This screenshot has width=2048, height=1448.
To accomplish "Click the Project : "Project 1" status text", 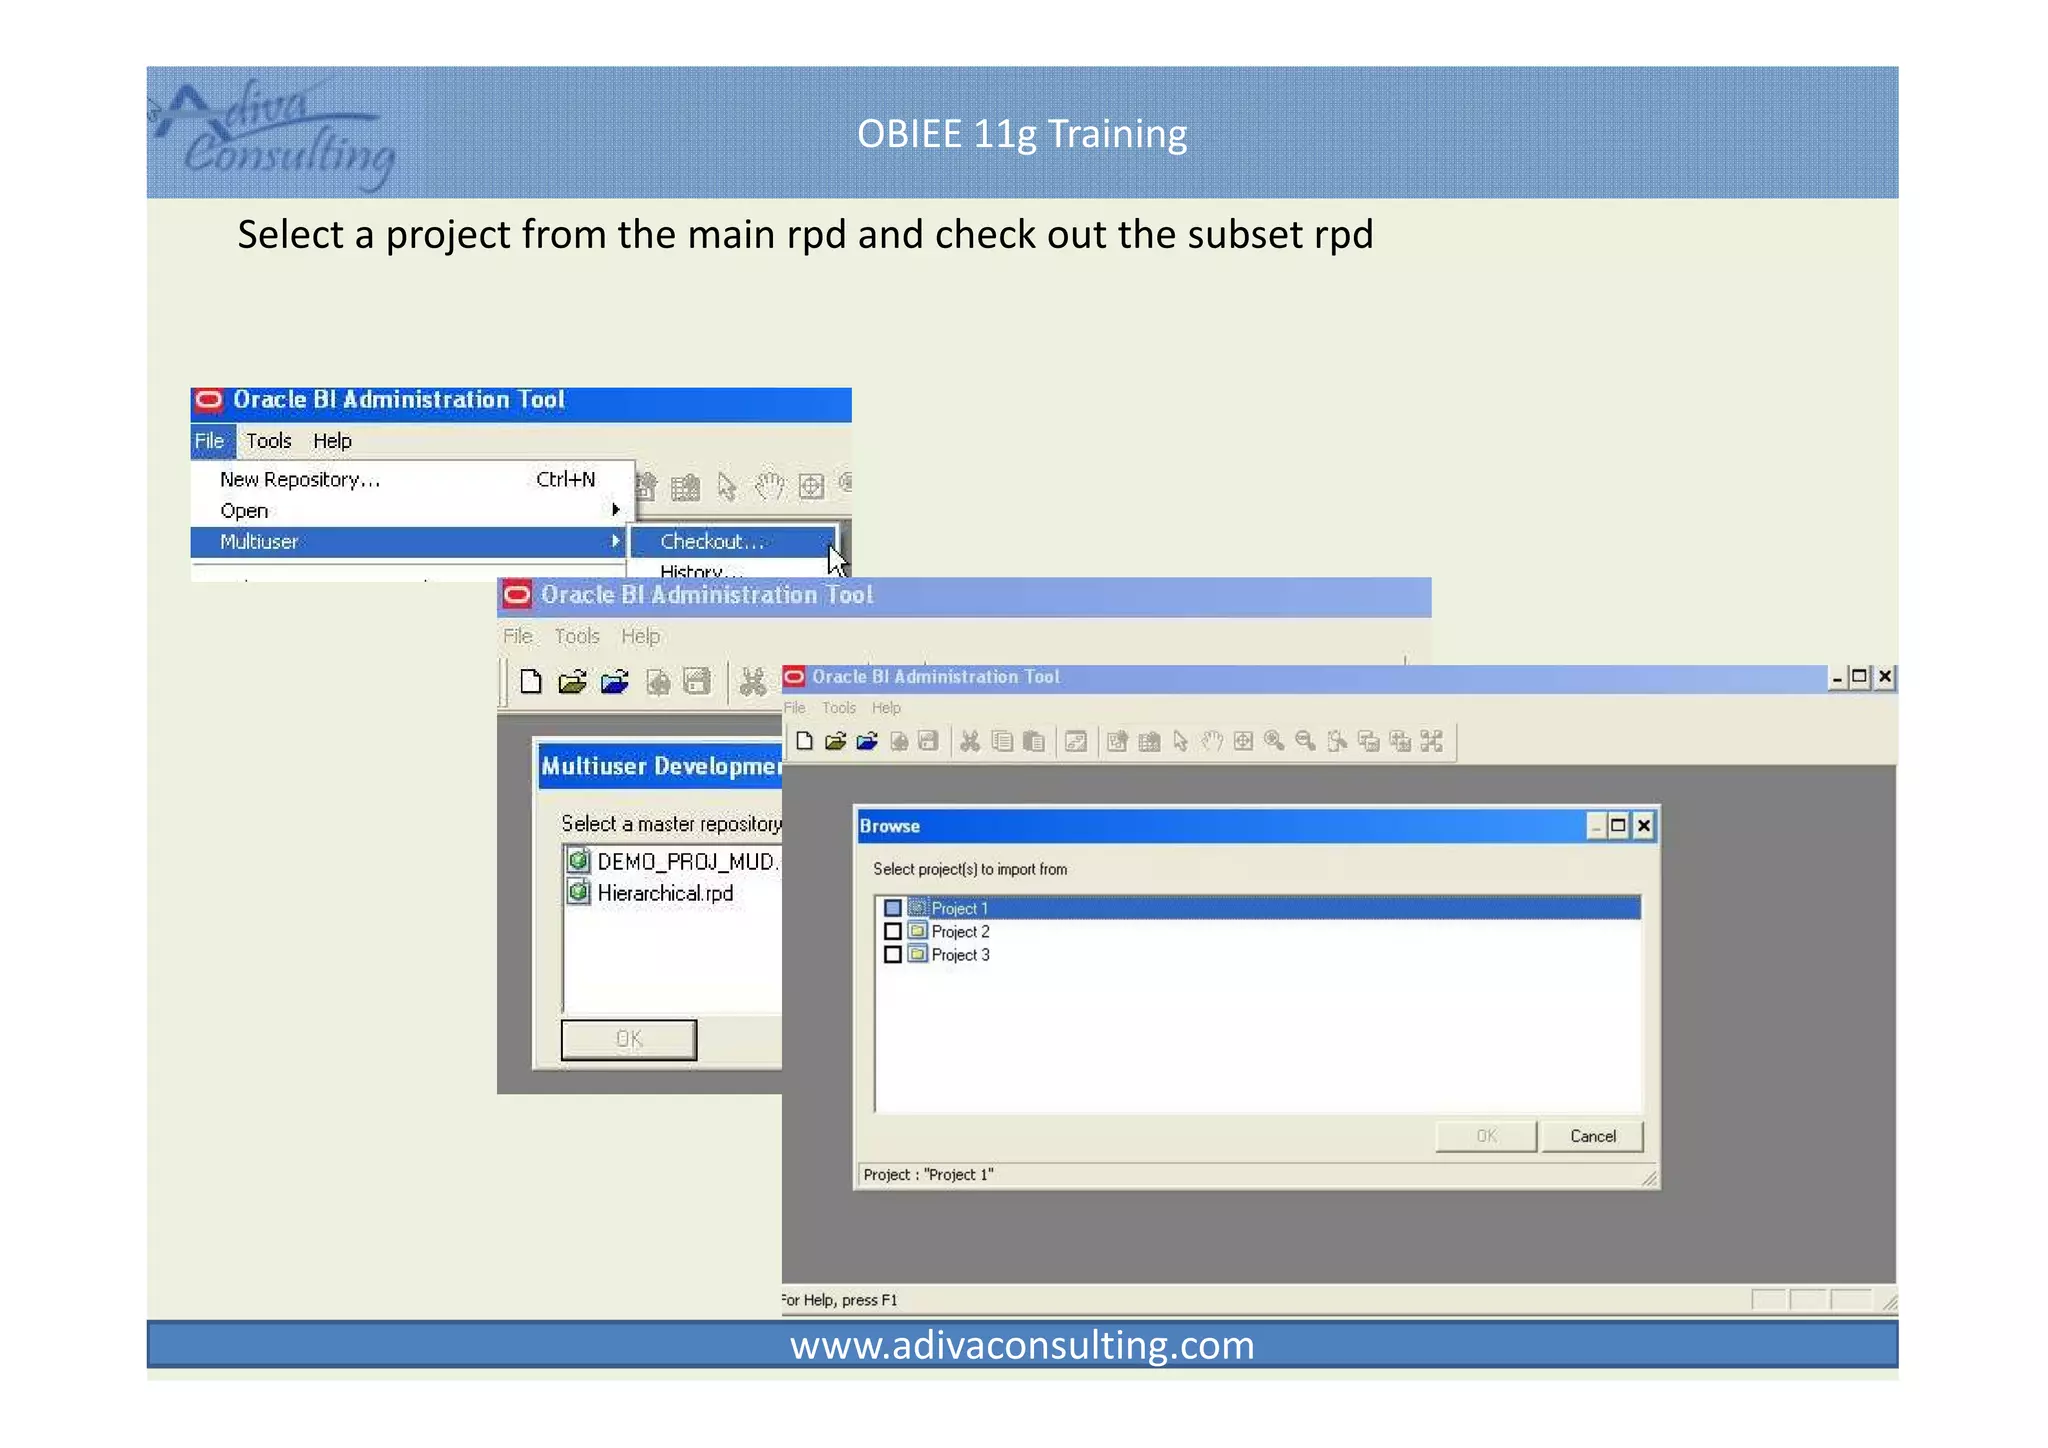I will [928, 1174].
